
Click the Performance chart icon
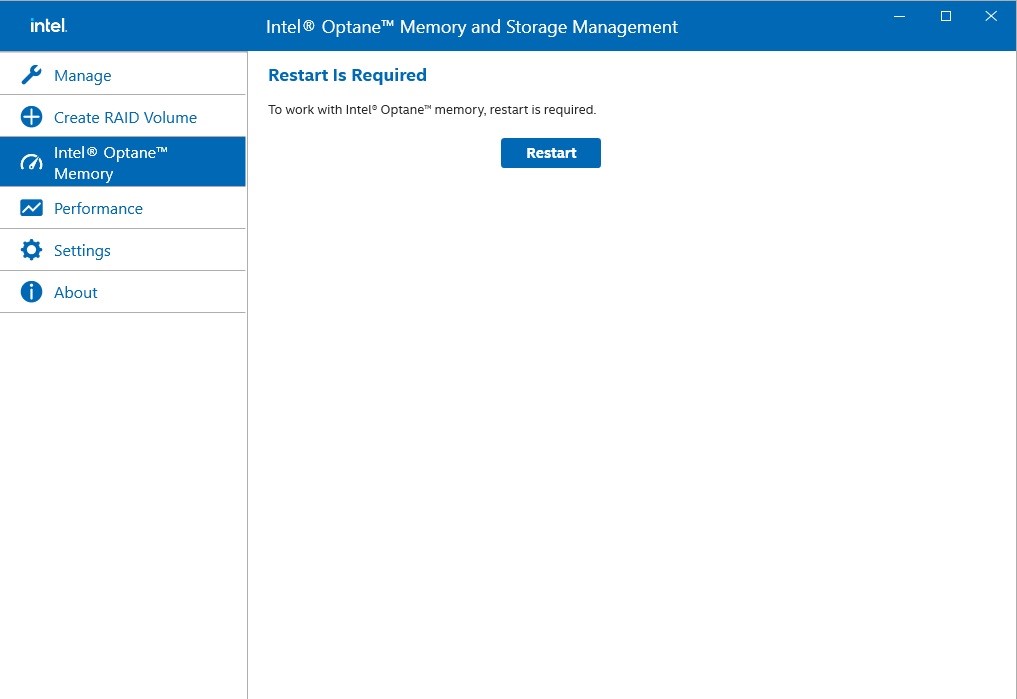pos(31,208)
